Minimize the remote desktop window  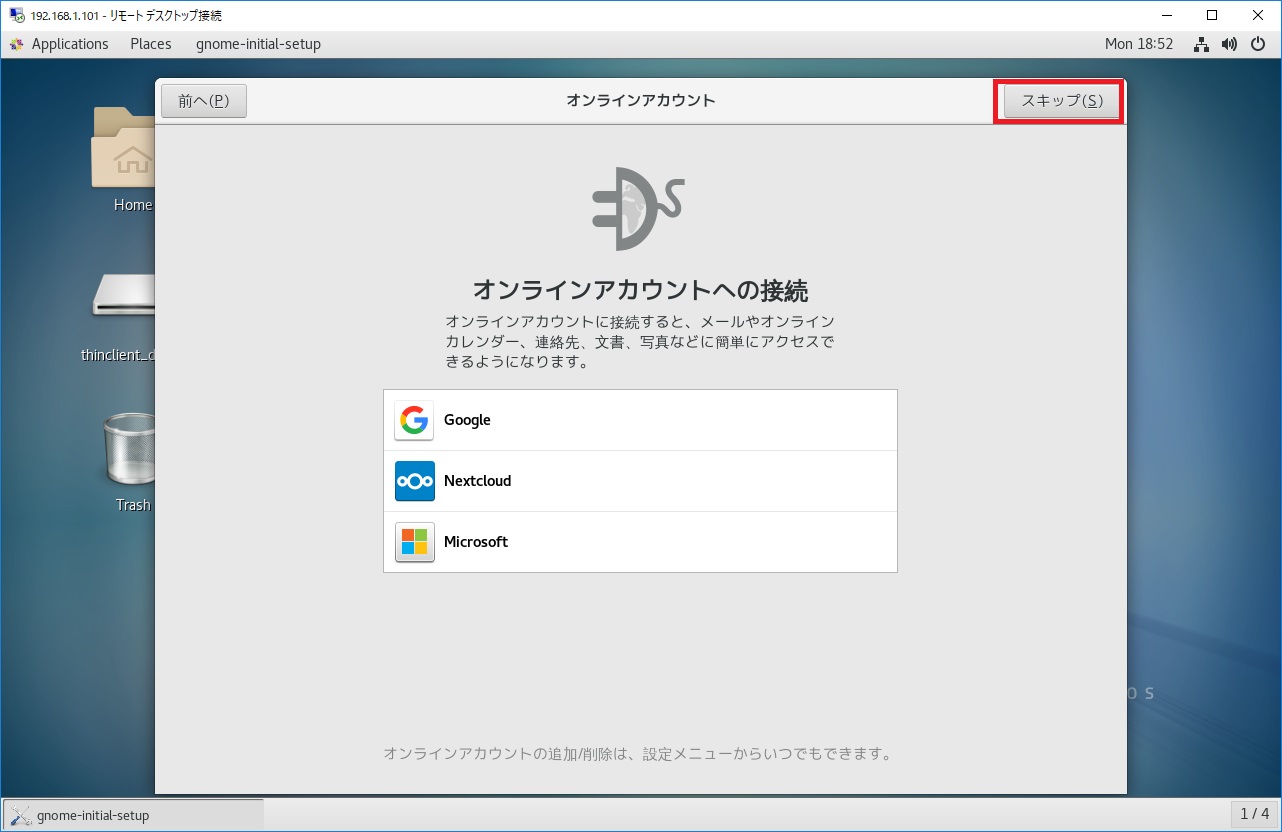click(1166, 15)
